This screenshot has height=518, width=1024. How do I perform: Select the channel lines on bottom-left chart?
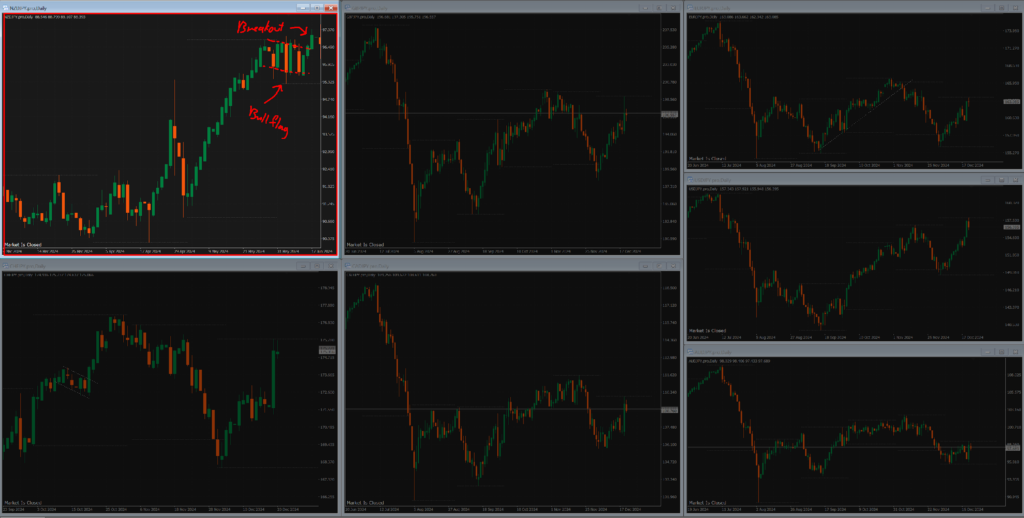76,382
